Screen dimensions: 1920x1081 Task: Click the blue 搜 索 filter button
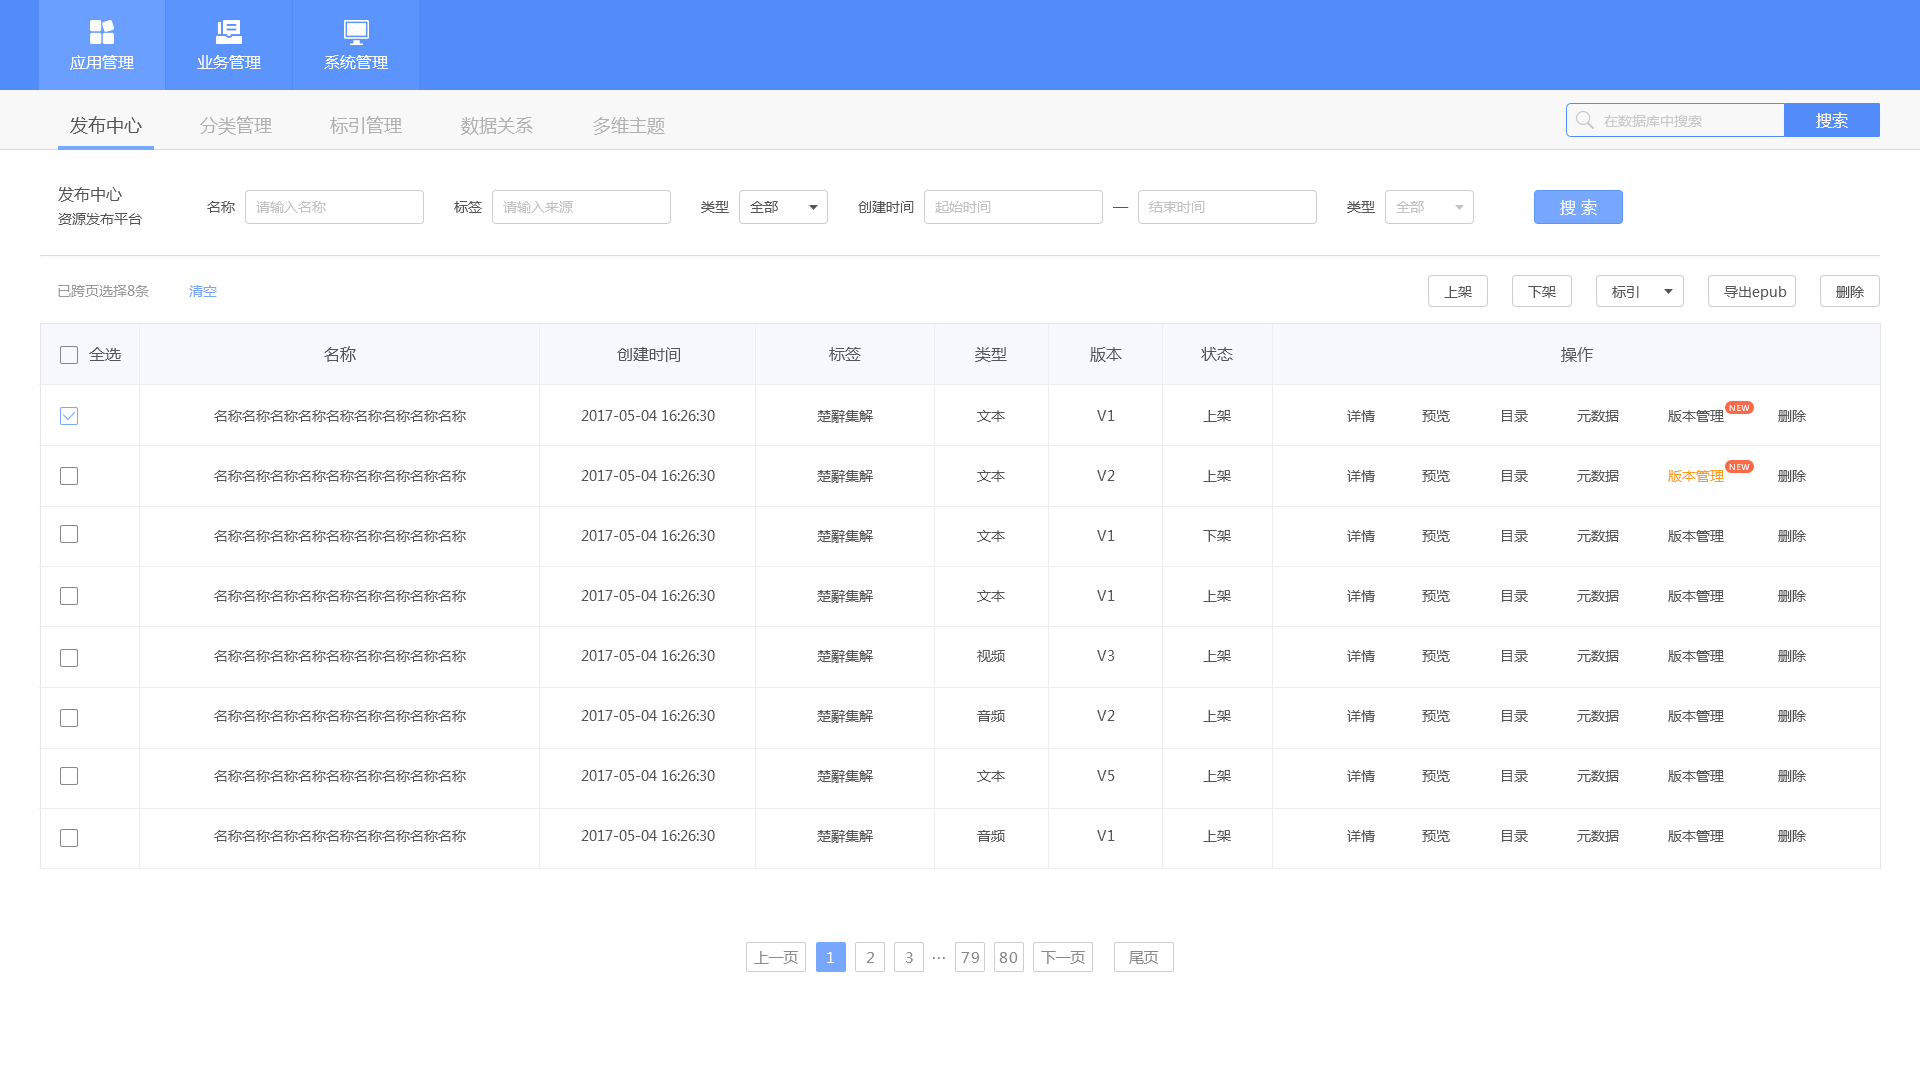point(1578,207)
